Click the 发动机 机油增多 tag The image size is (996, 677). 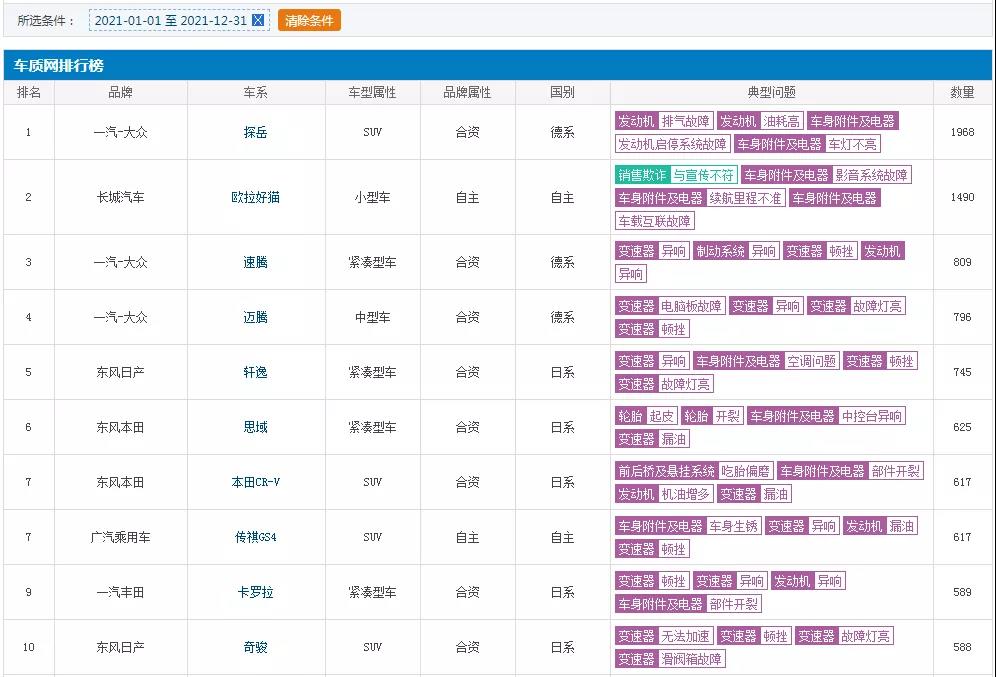coord(664,494)
